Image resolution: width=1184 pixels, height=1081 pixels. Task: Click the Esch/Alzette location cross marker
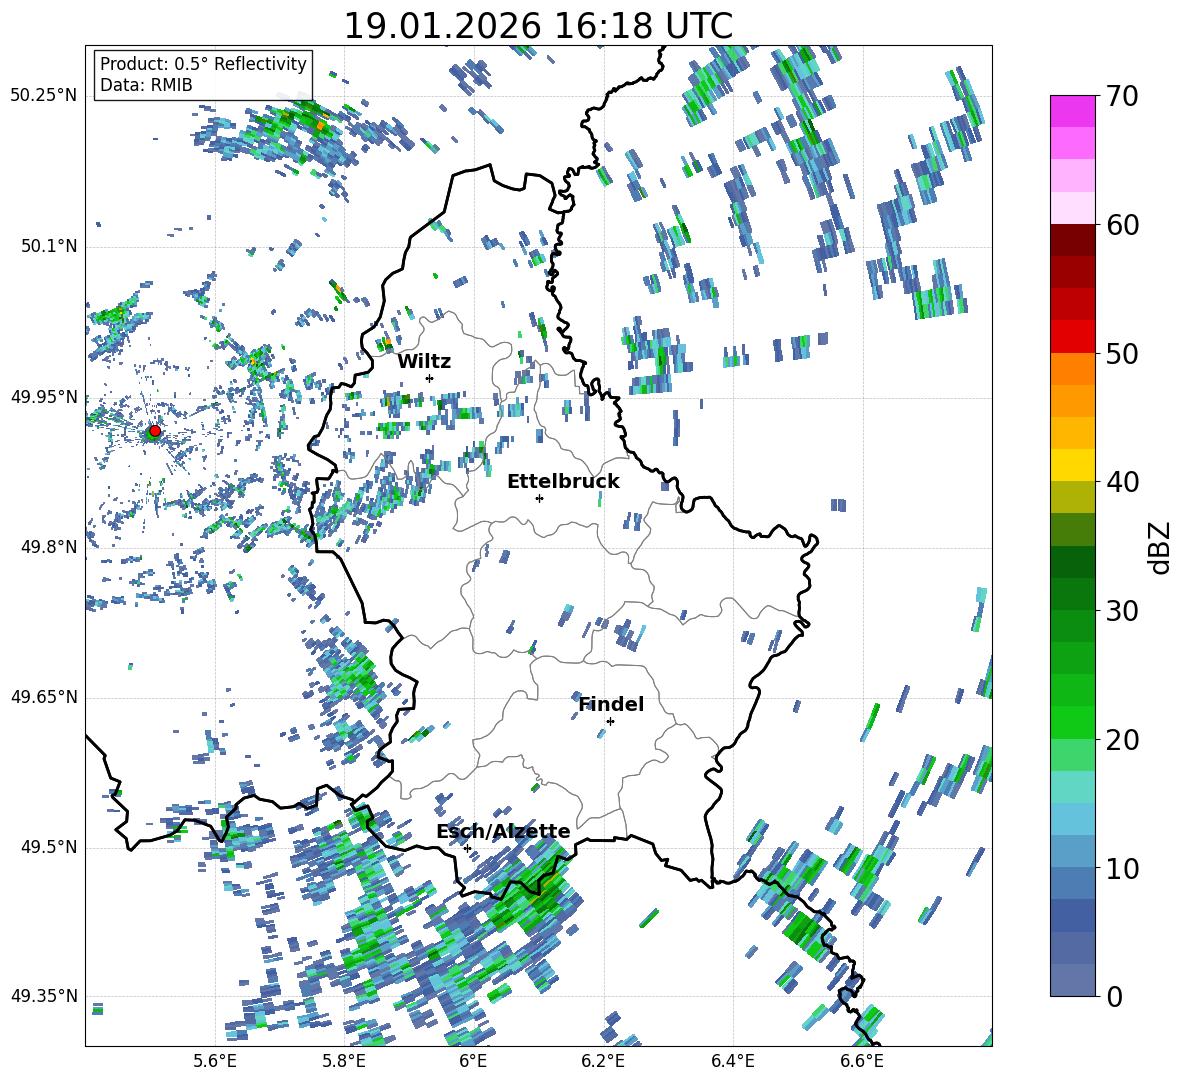pyautogui.click(x=467, y=848)
